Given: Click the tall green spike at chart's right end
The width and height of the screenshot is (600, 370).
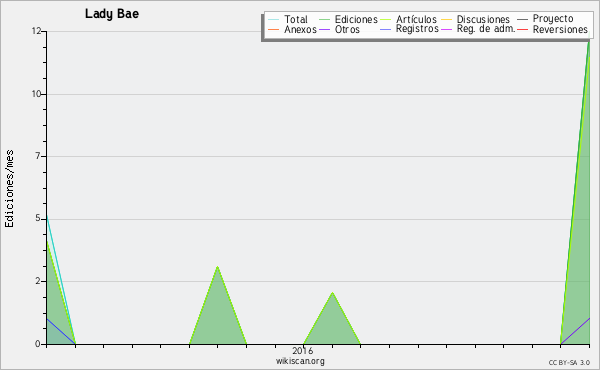Looking at the screenshot, I should tap(581, 230).
